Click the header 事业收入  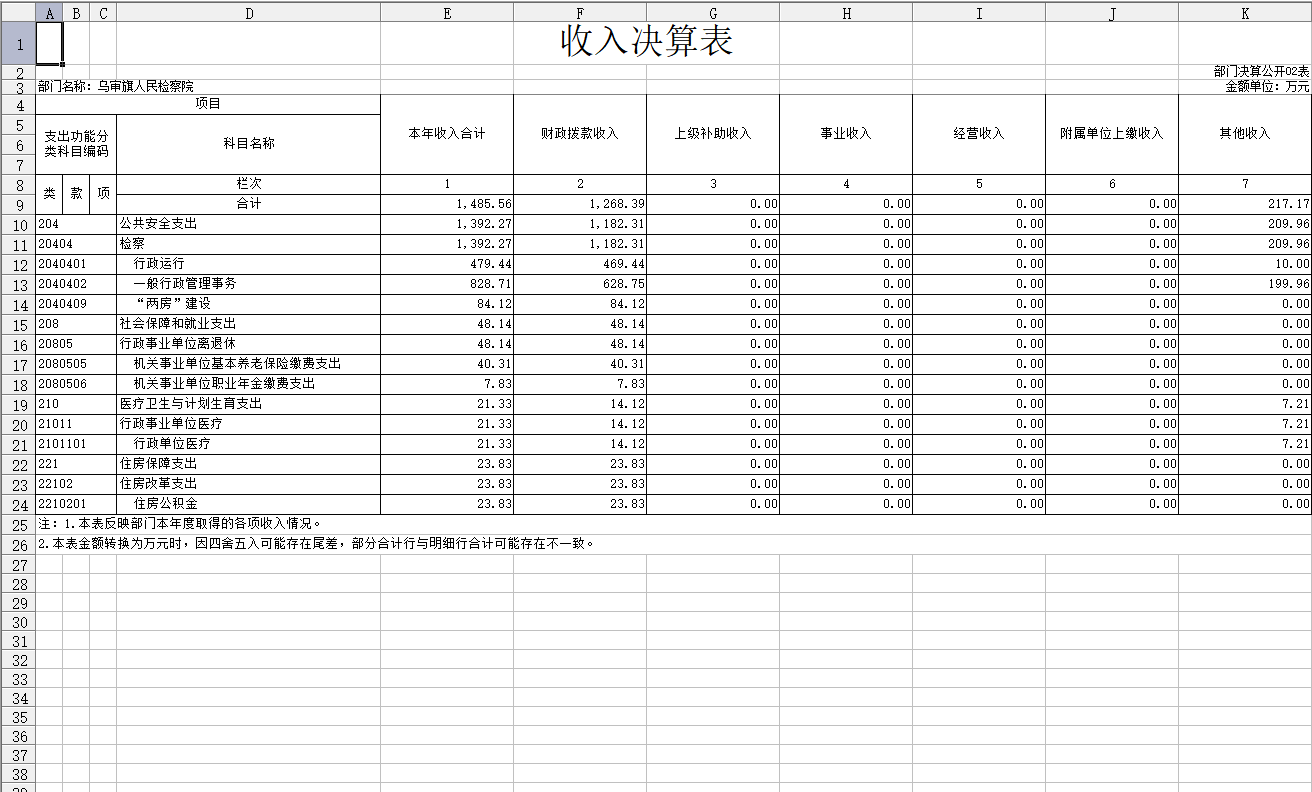pyautogui.click(x=846, y=134)
